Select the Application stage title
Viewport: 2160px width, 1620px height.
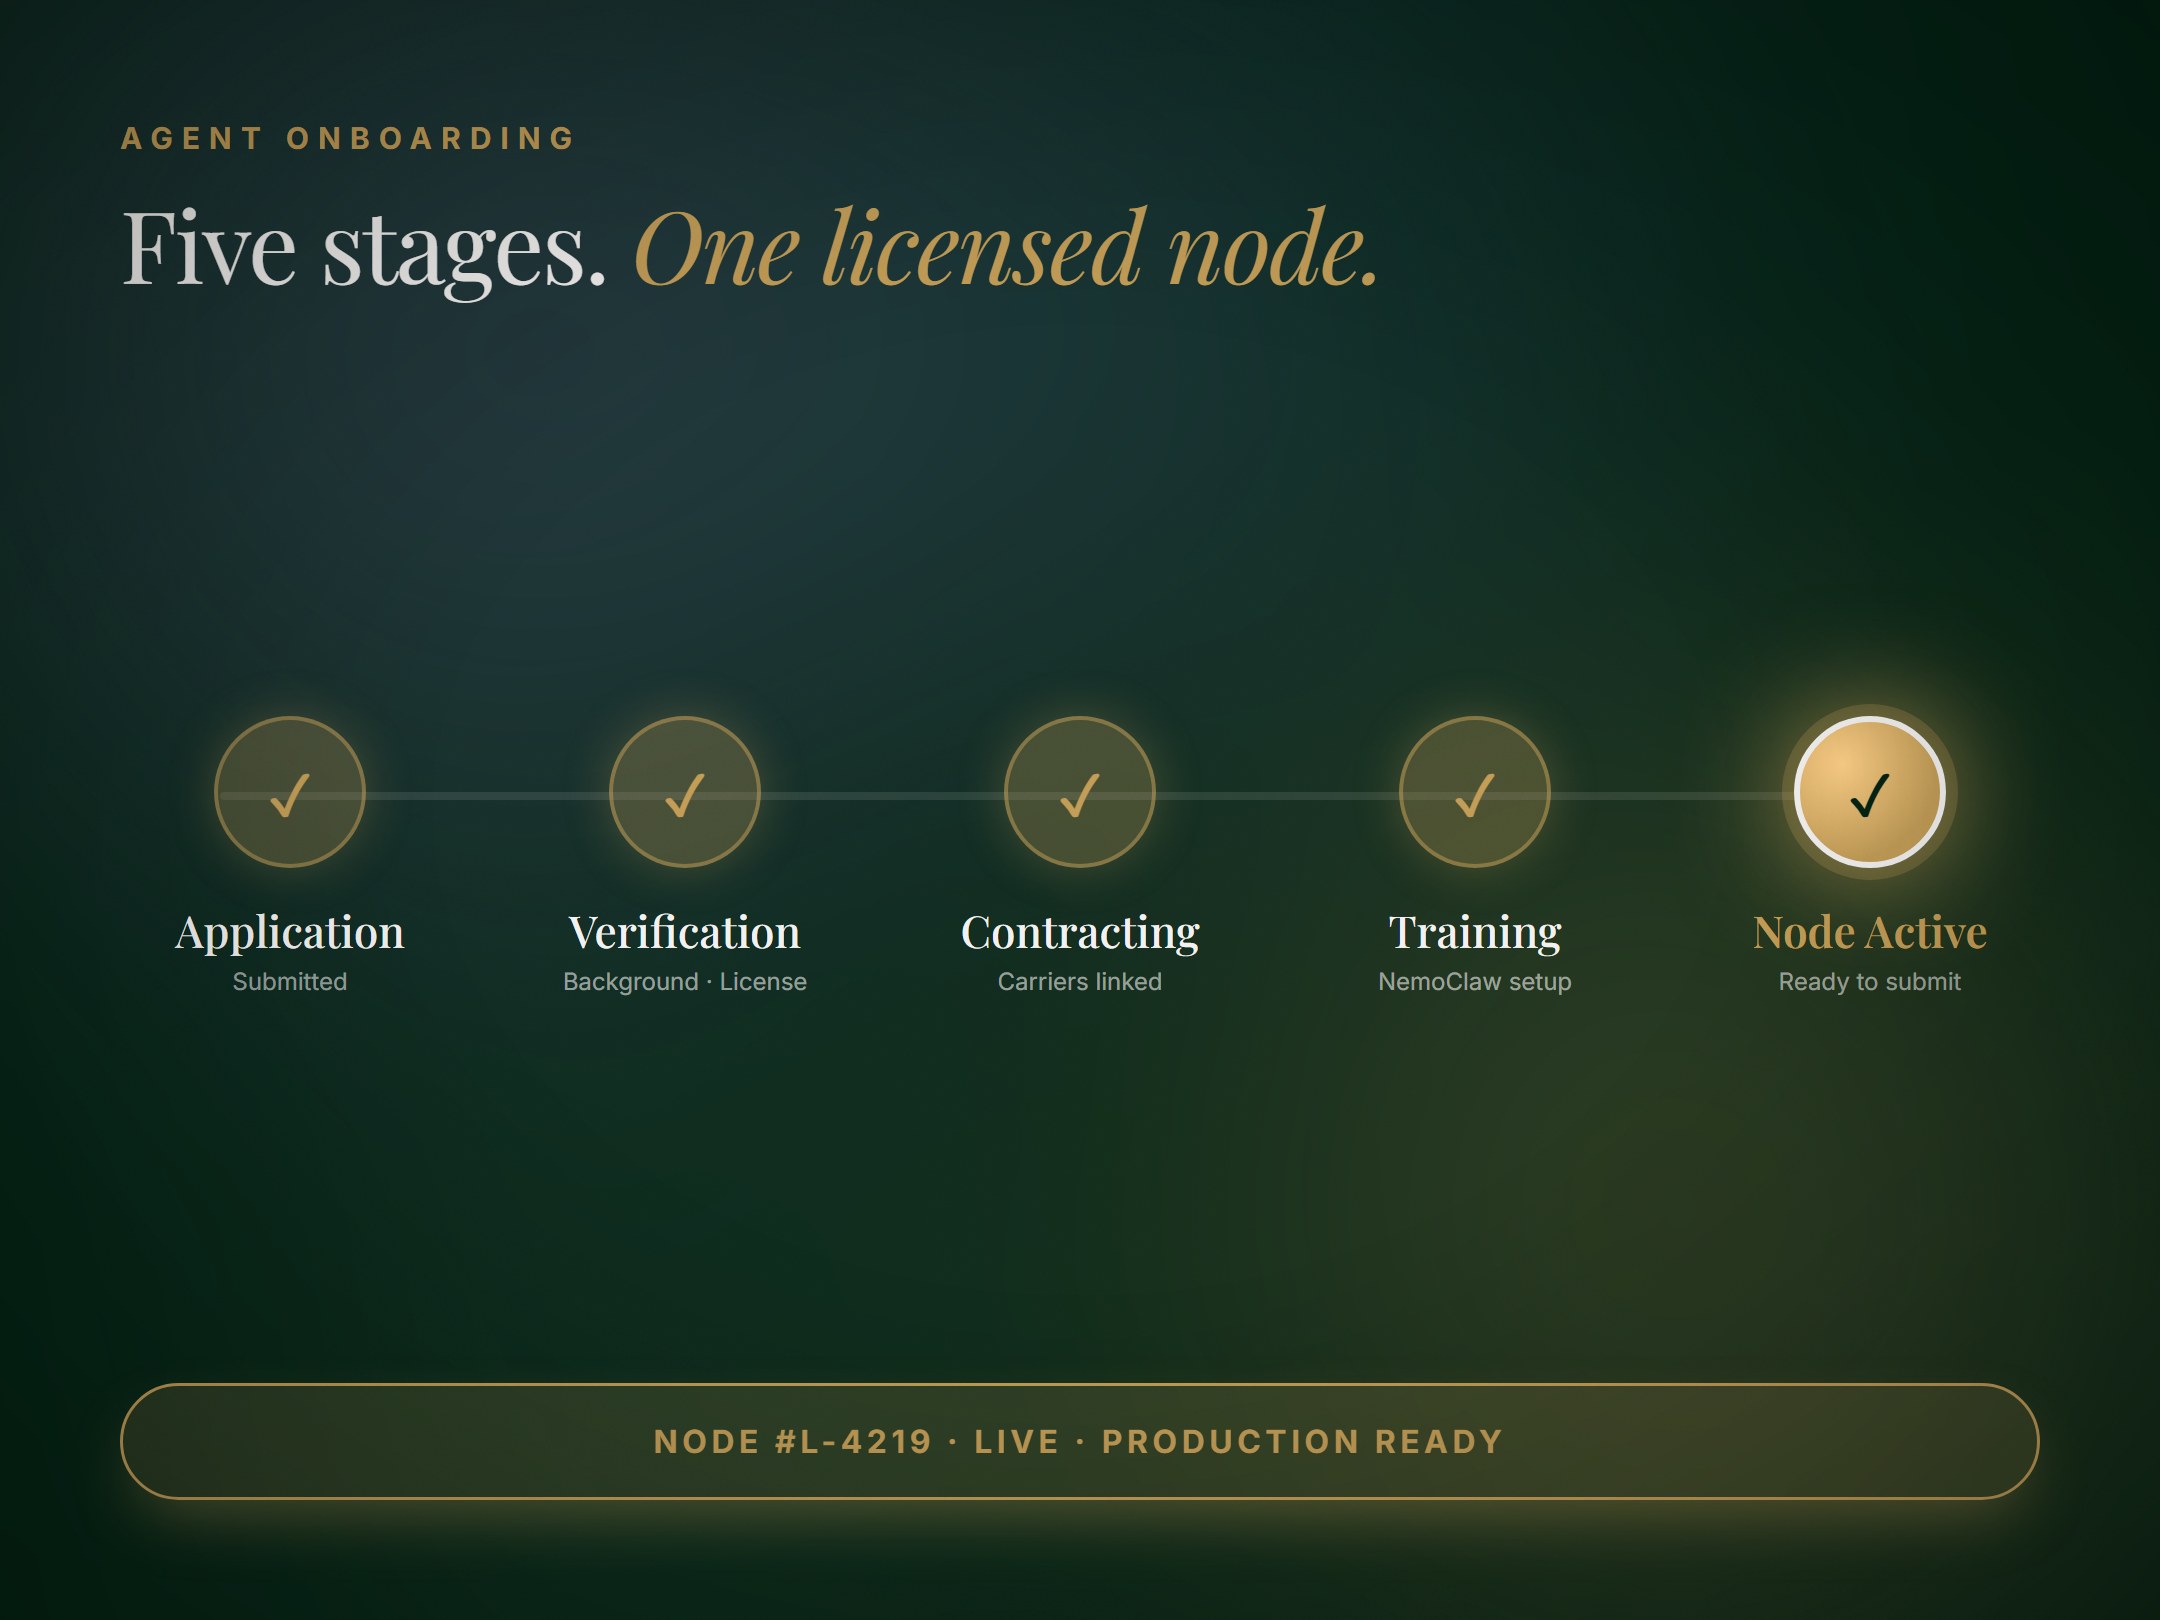(x=290, y=932)
